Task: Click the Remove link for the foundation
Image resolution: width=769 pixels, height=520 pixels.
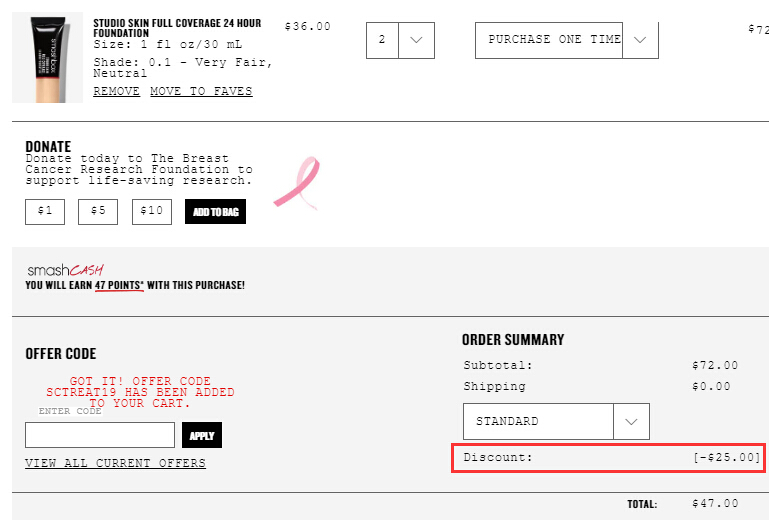Action: pos(117,91)
